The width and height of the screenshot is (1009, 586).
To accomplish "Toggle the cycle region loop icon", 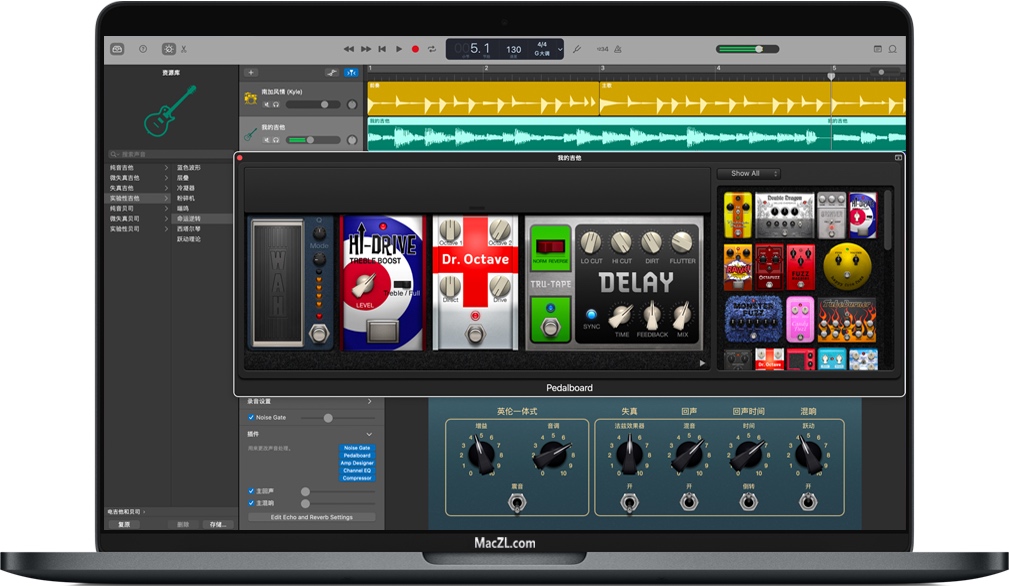I will 432,48.
